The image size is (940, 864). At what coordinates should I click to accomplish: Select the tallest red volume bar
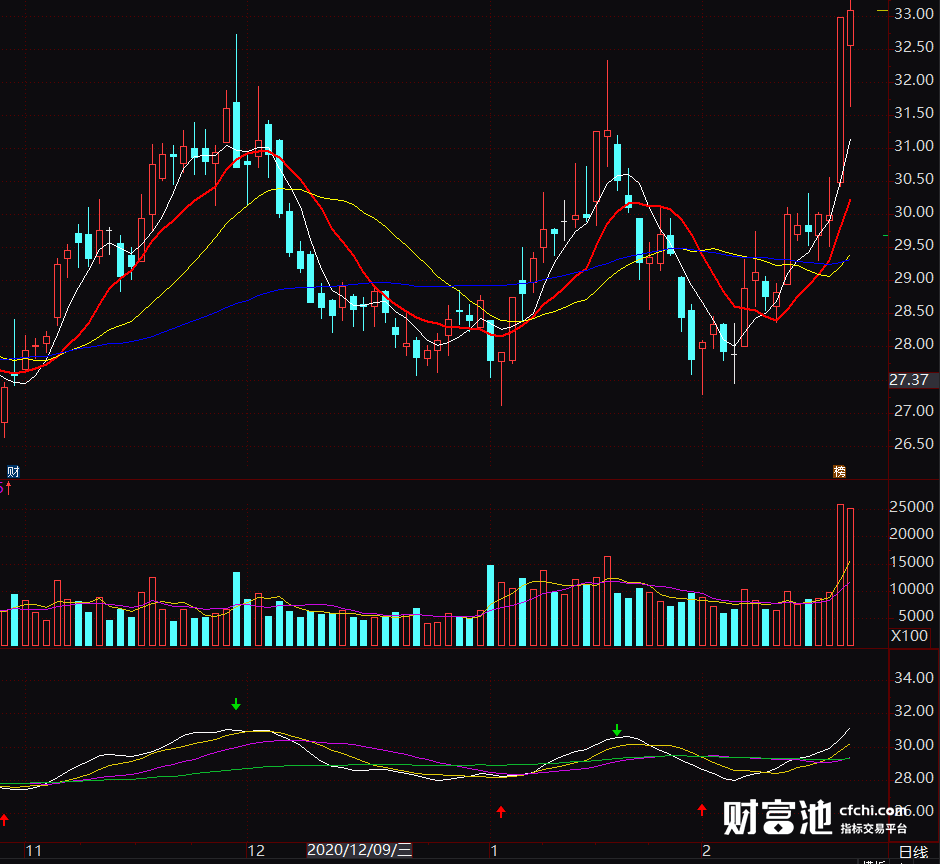click(x=840, y=575)
